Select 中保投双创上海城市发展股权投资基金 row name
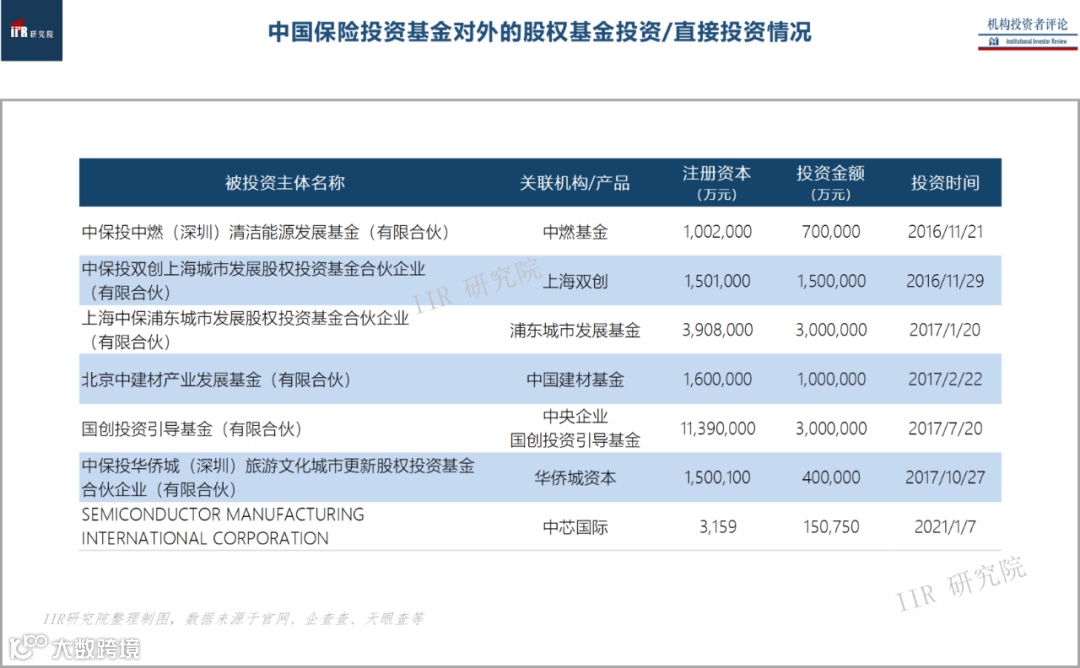 (253, 281)
